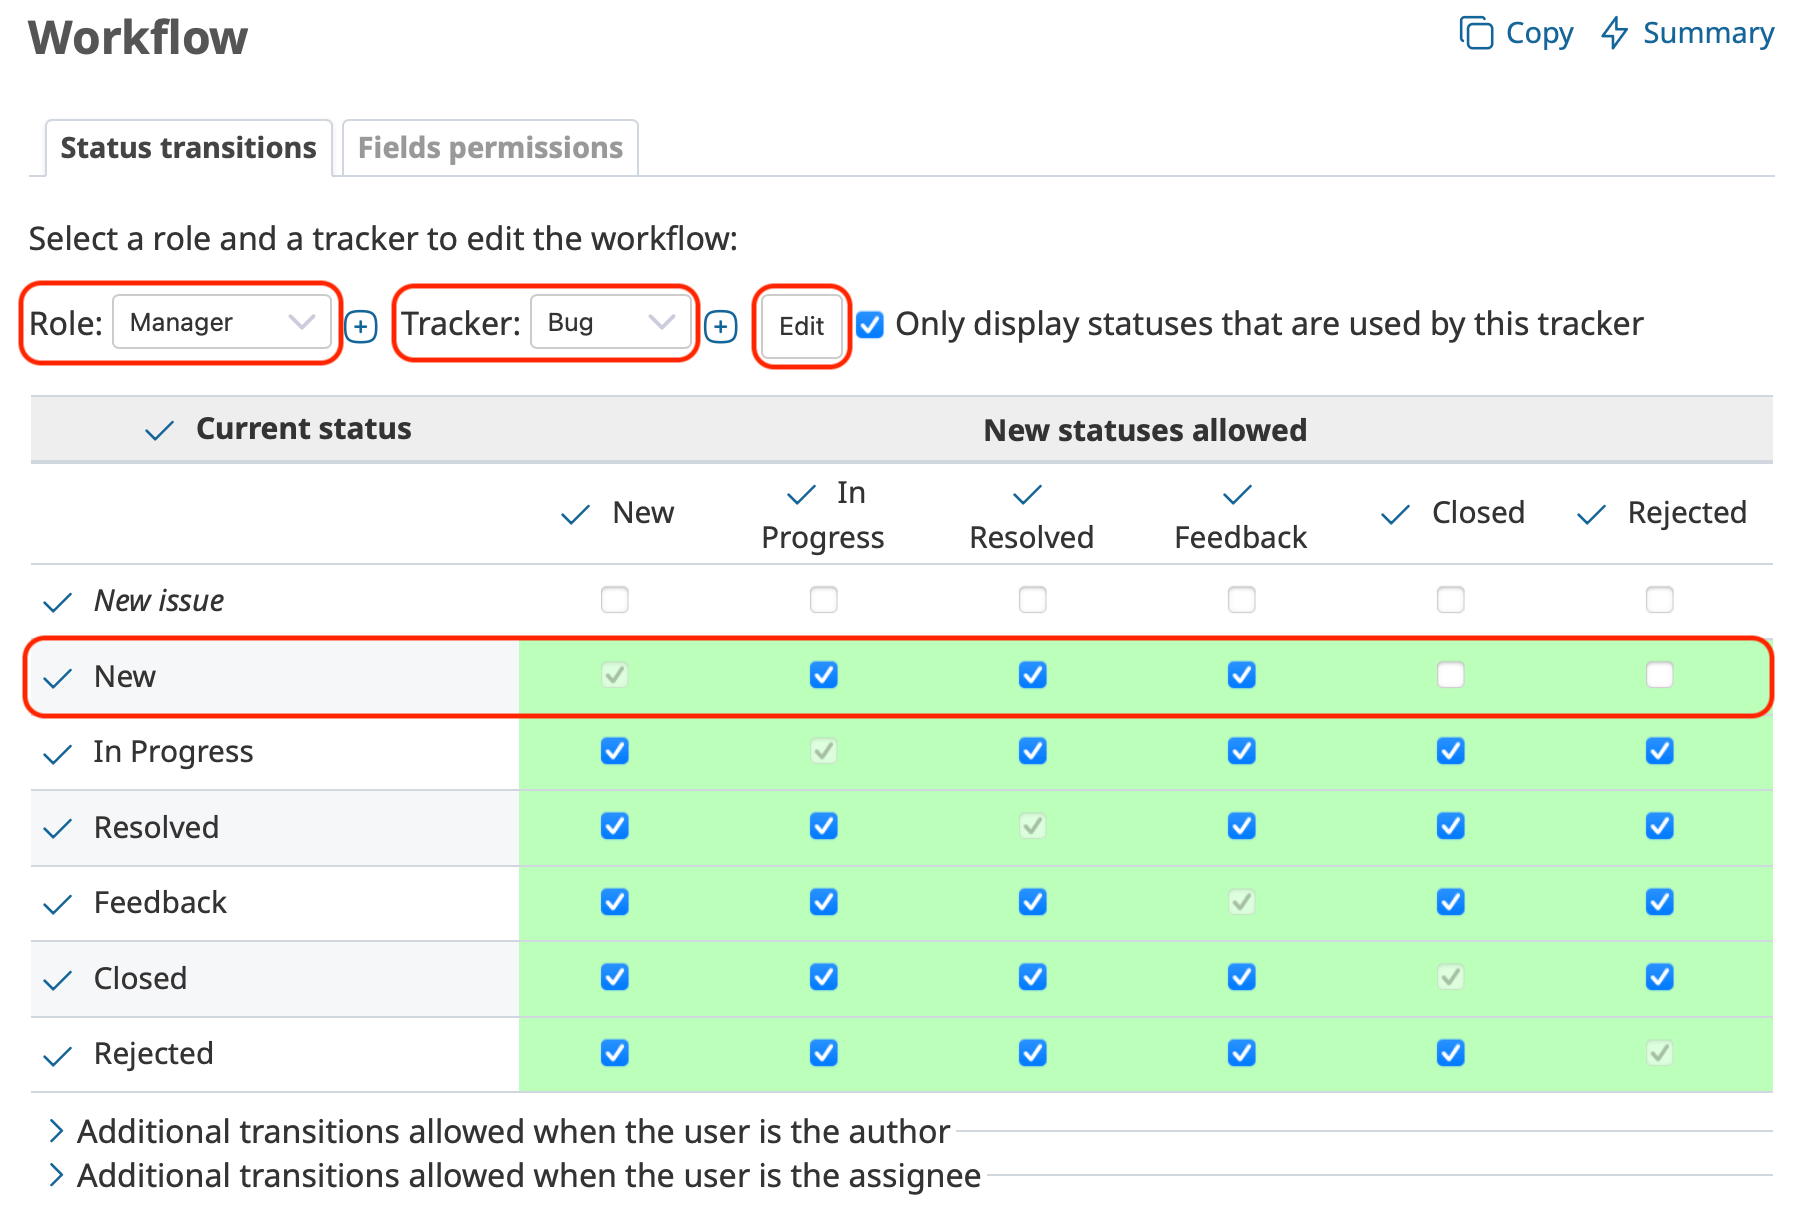Open the Role dropdown showing Manager
The image size is (1806, 1216).
point(223,322)
